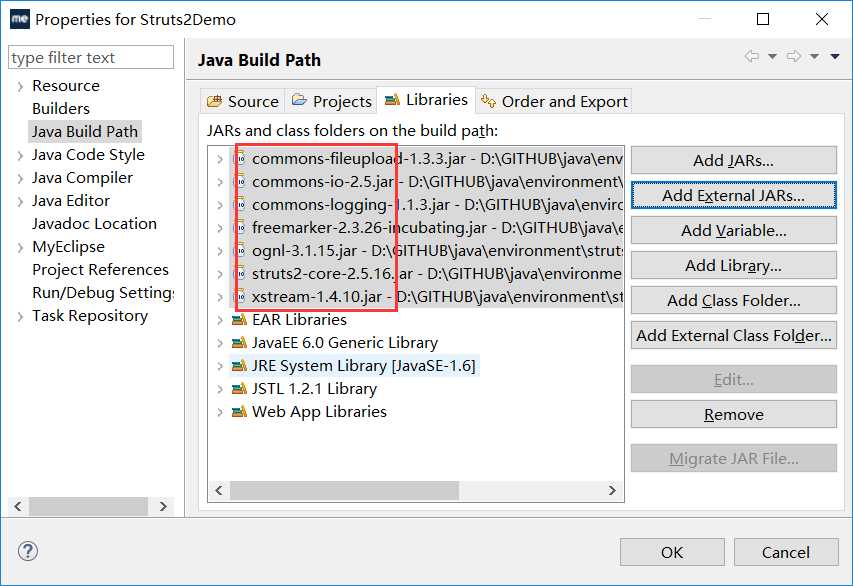
Task: Select the Libraries tab
Action: click(426, 100)
